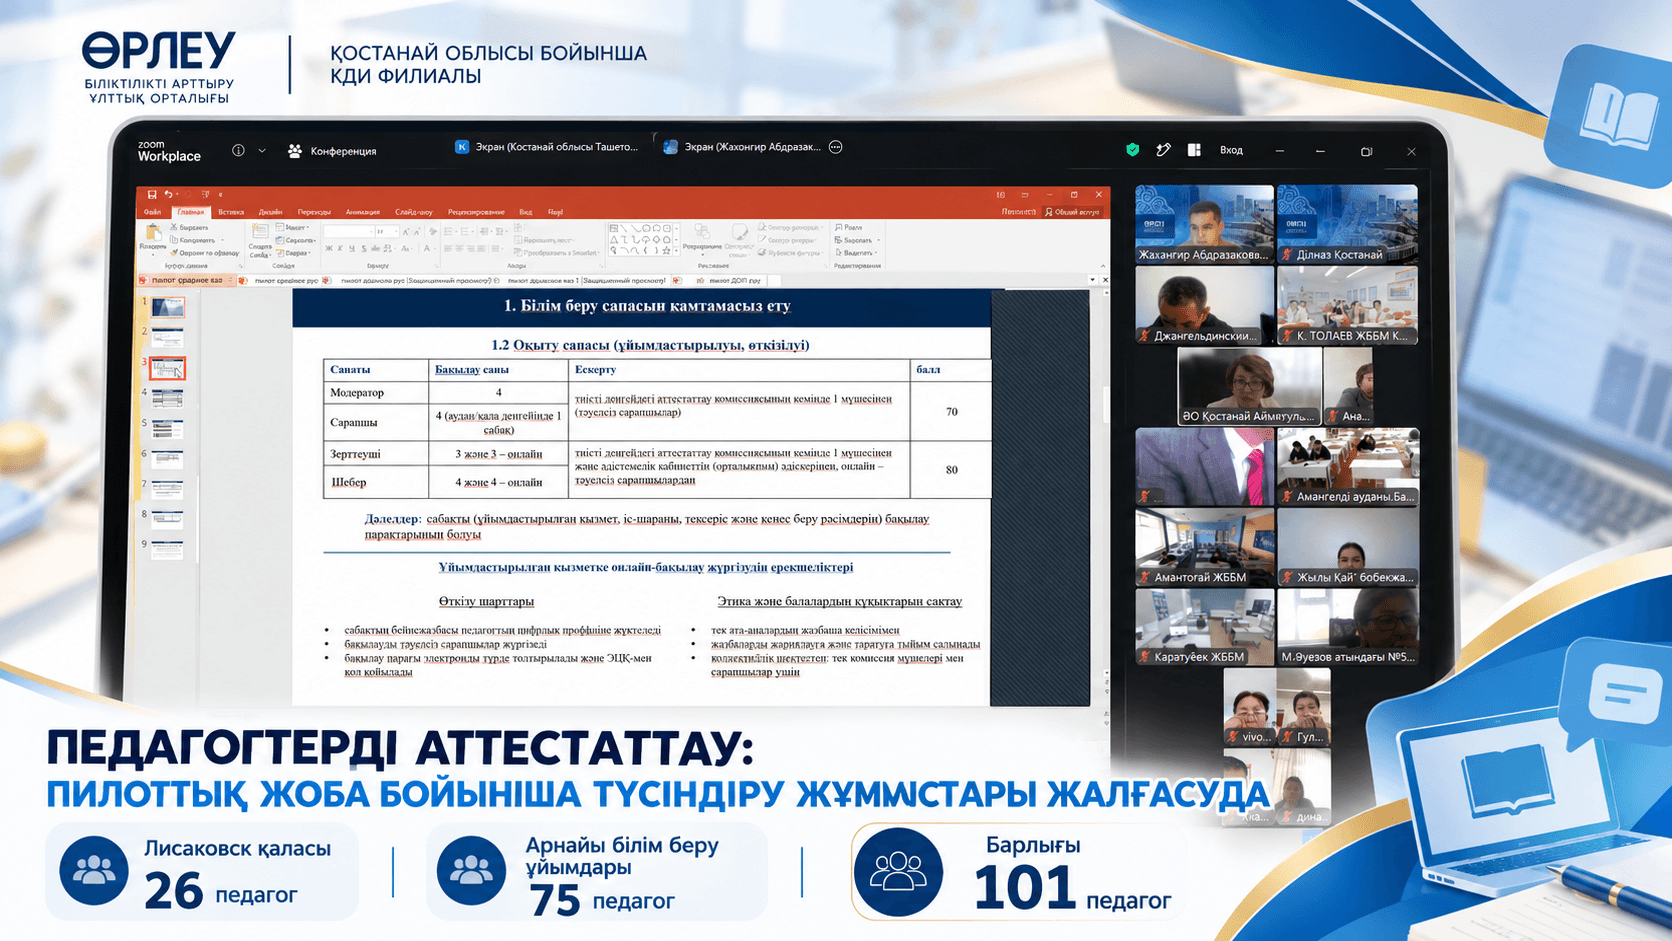Open the Вставка ribbon tab
This screenshot has width=1672, height=941.
pyautogui.click(x=231, y=212)
